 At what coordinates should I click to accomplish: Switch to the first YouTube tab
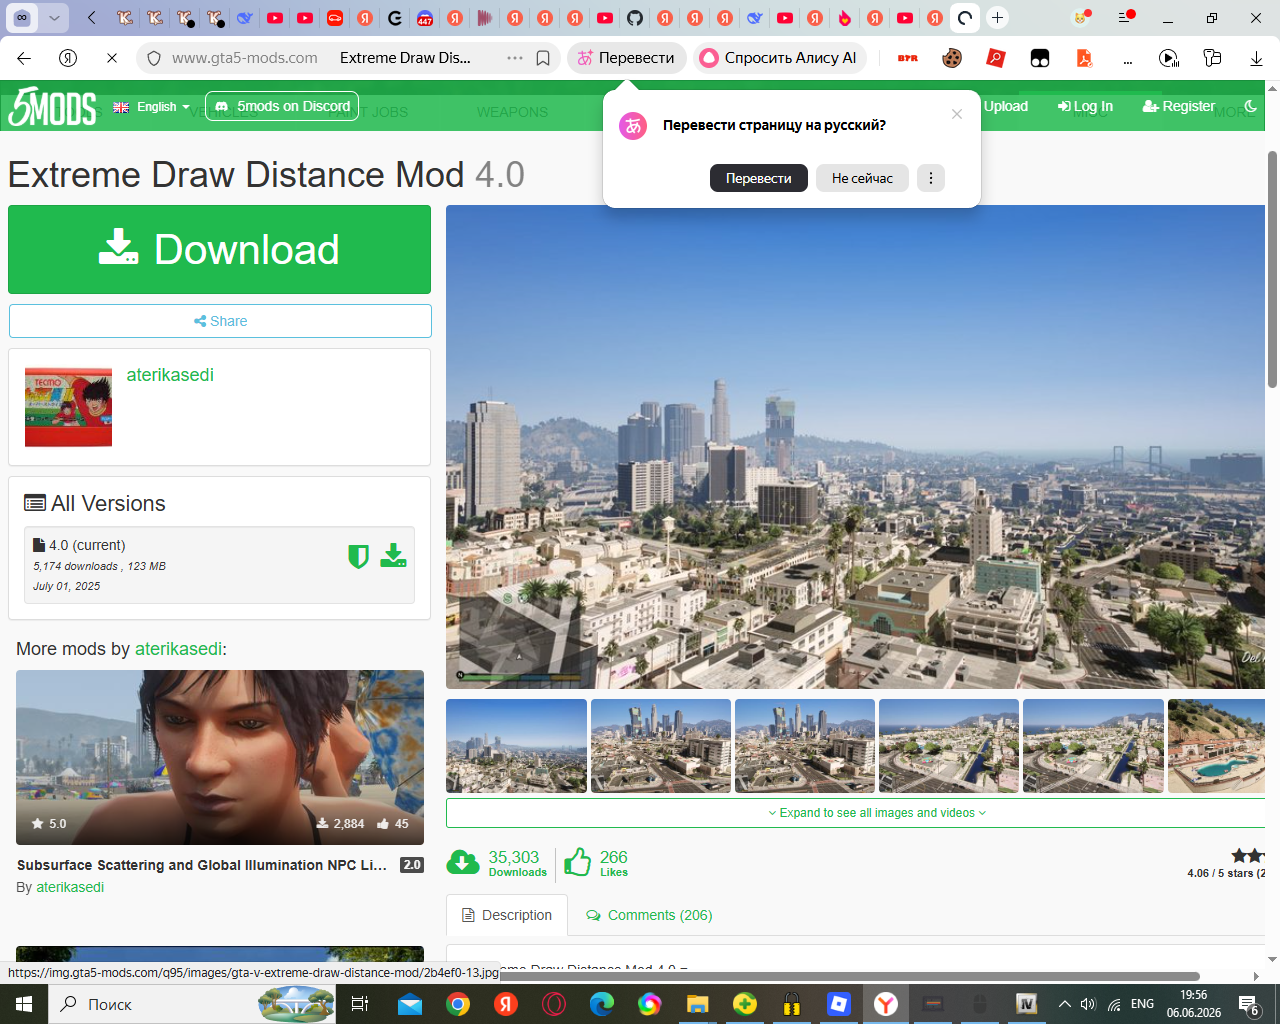(275, 18)
